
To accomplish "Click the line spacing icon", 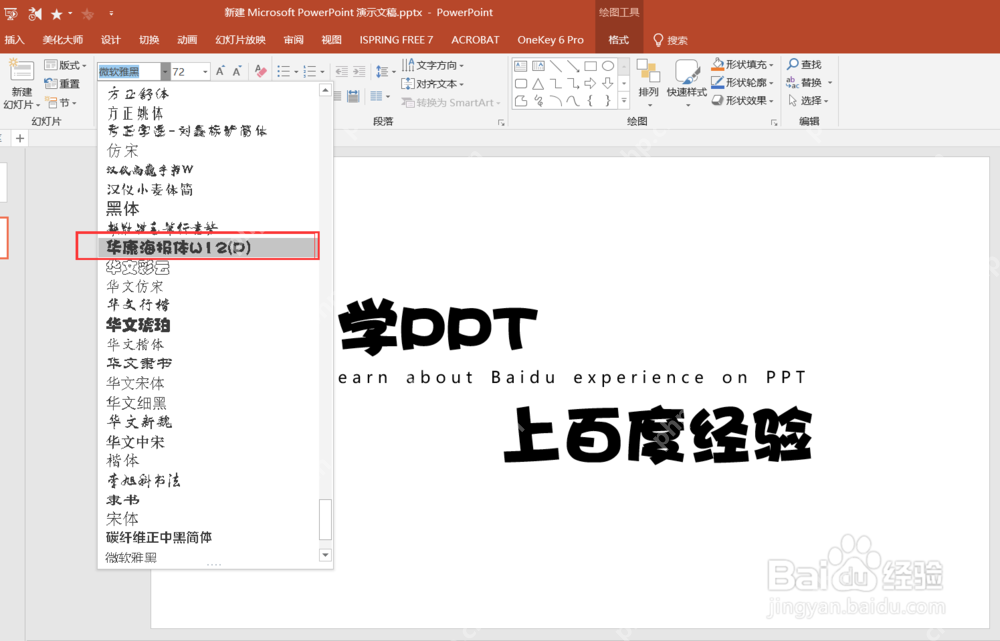I will 381,71.
